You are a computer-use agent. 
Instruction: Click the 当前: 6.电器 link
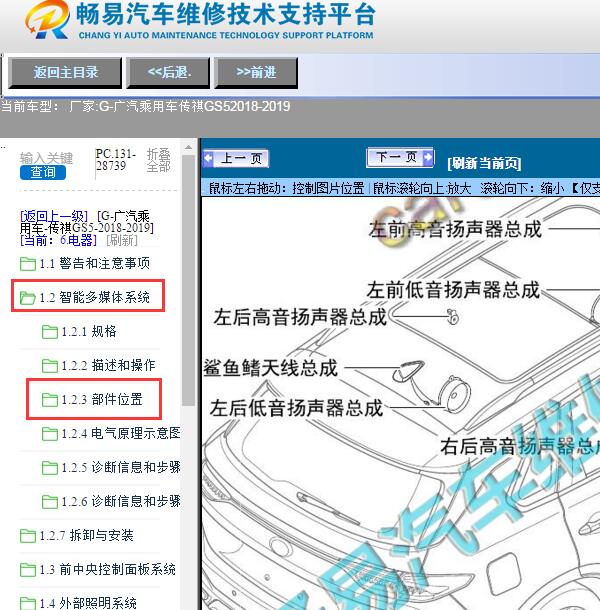(58, 240)
